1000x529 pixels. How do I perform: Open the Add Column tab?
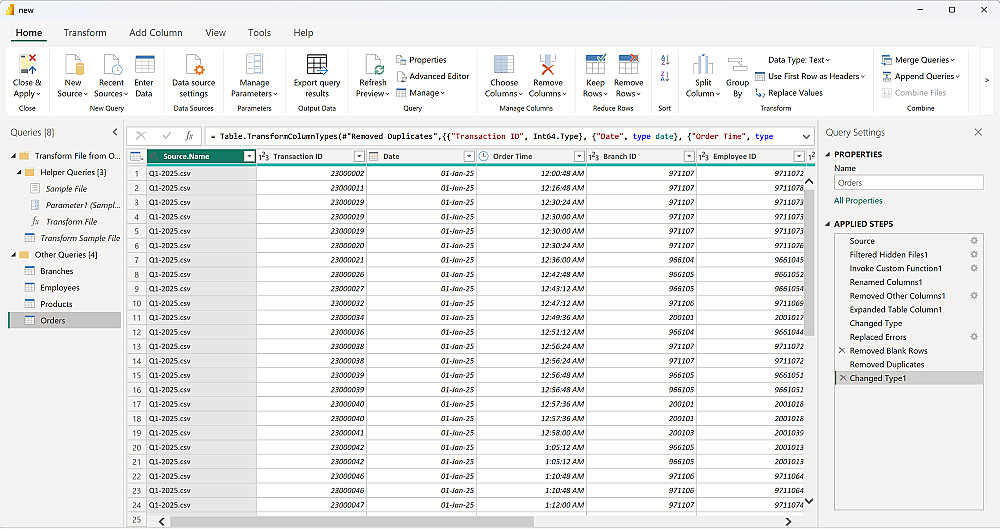pos(156,33)
